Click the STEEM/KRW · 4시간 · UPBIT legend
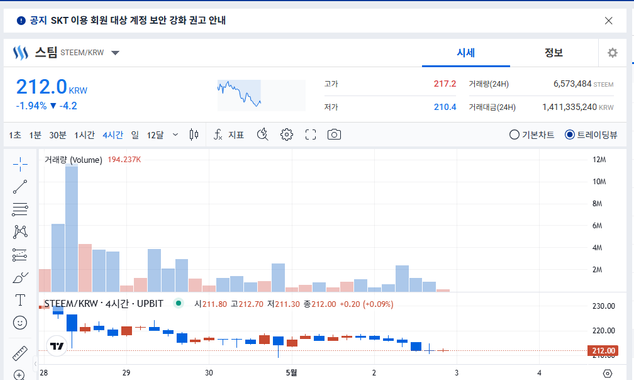Viewport: 634px width, 380px height. (x=104, y=304)
